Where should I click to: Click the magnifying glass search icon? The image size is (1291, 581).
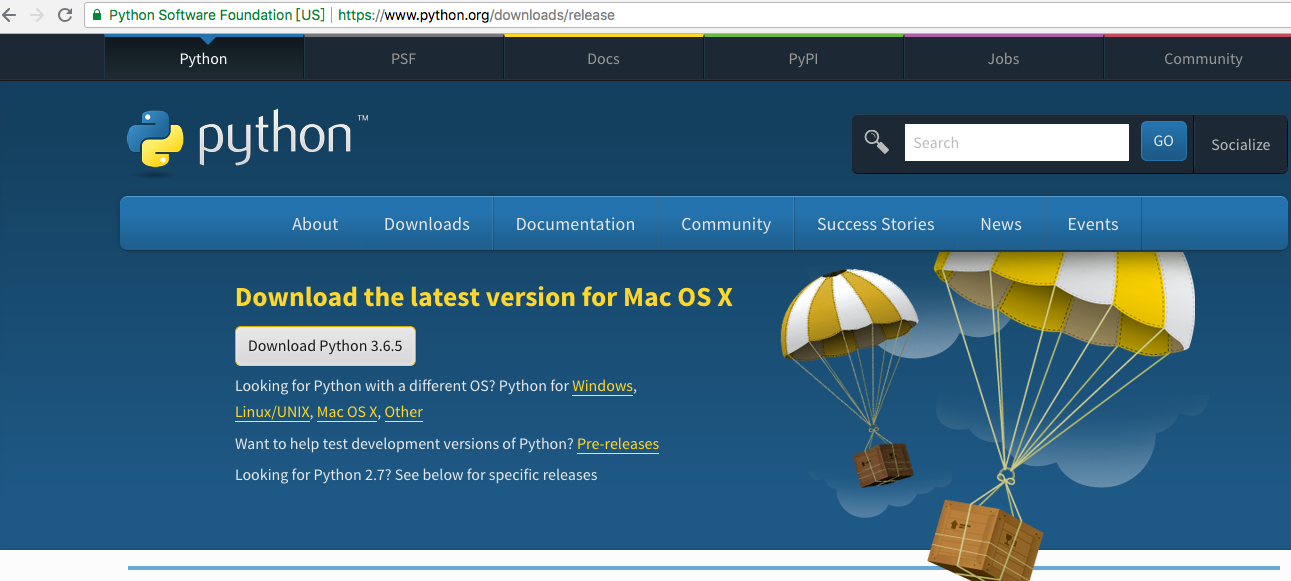pyautogui.click(x=877, y=142)
